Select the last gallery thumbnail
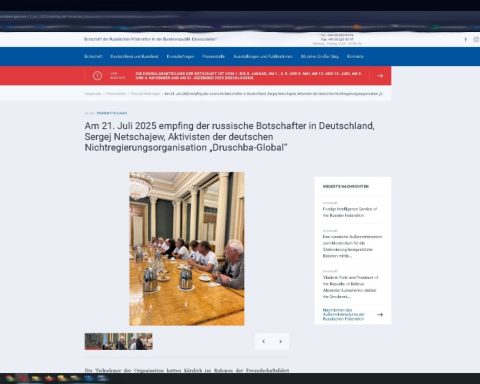 click(x=144, y=341)
